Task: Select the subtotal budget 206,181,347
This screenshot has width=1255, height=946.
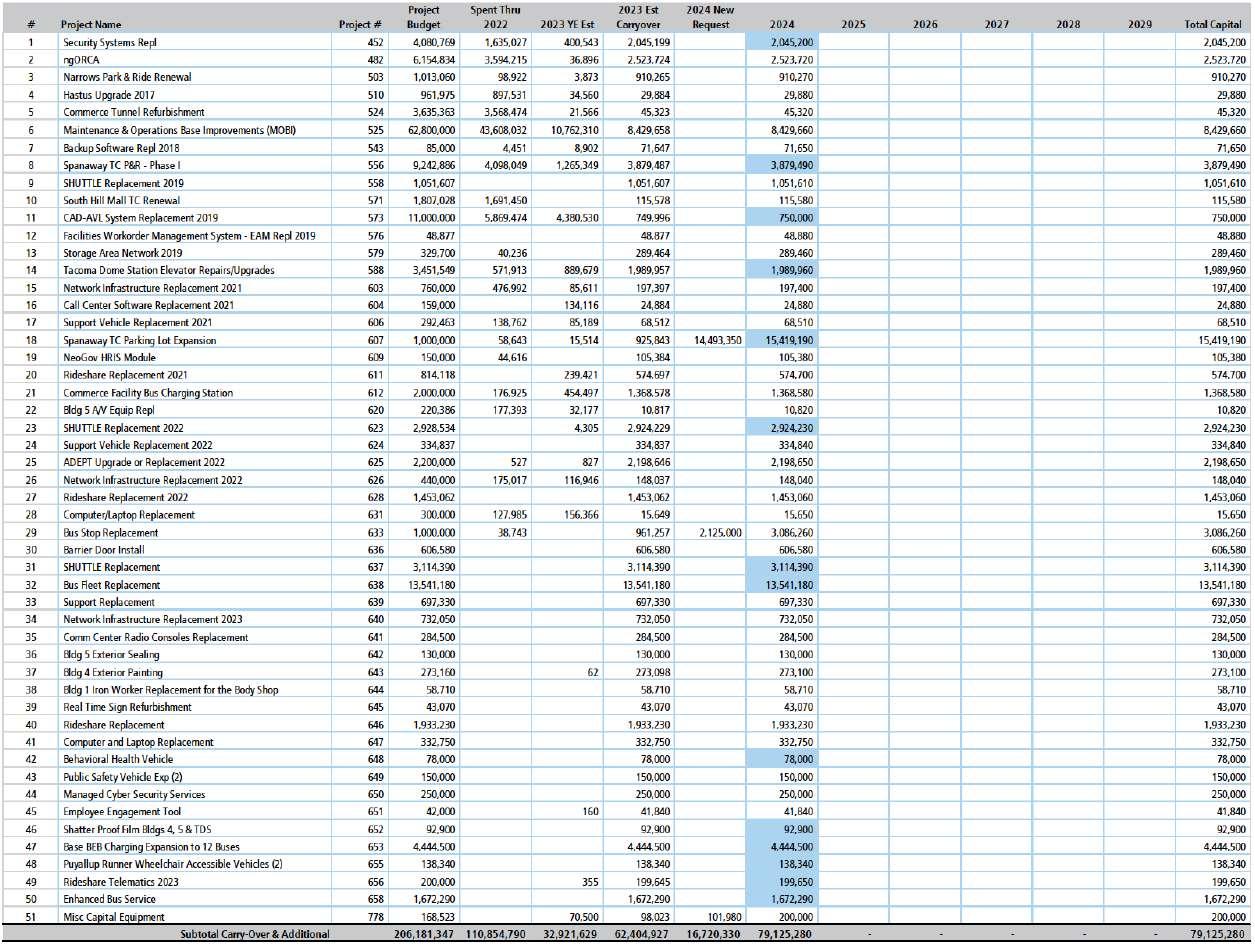Action: (x=425, y=935)
